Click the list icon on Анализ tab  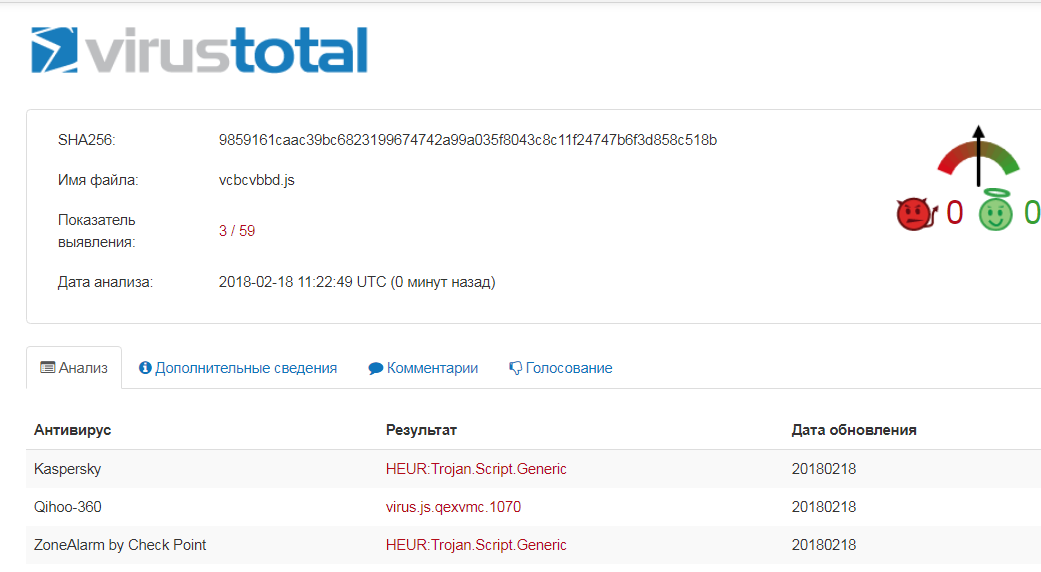click(x=47, y=368)
